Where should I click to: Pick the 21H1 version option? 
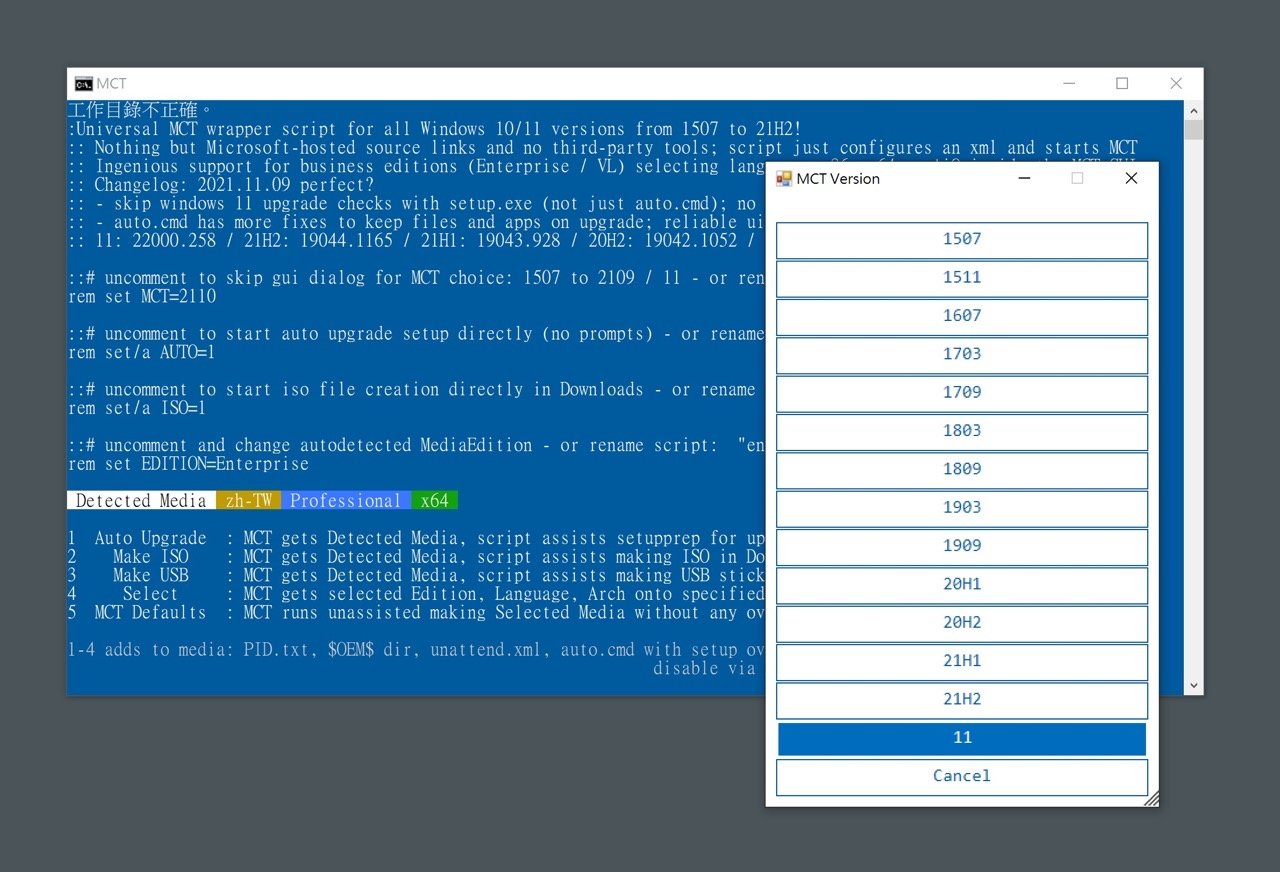coord(962,662)
